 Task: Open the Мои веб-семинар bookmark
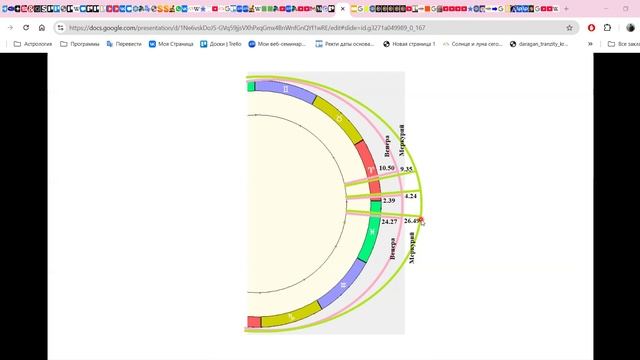[277, 44]
